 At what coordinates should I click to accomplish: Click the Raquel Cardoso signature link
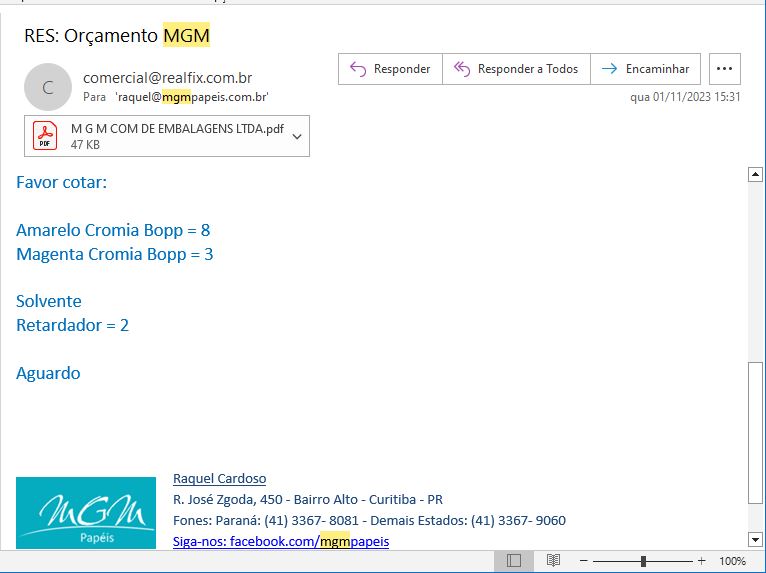(x=219, y=478)
